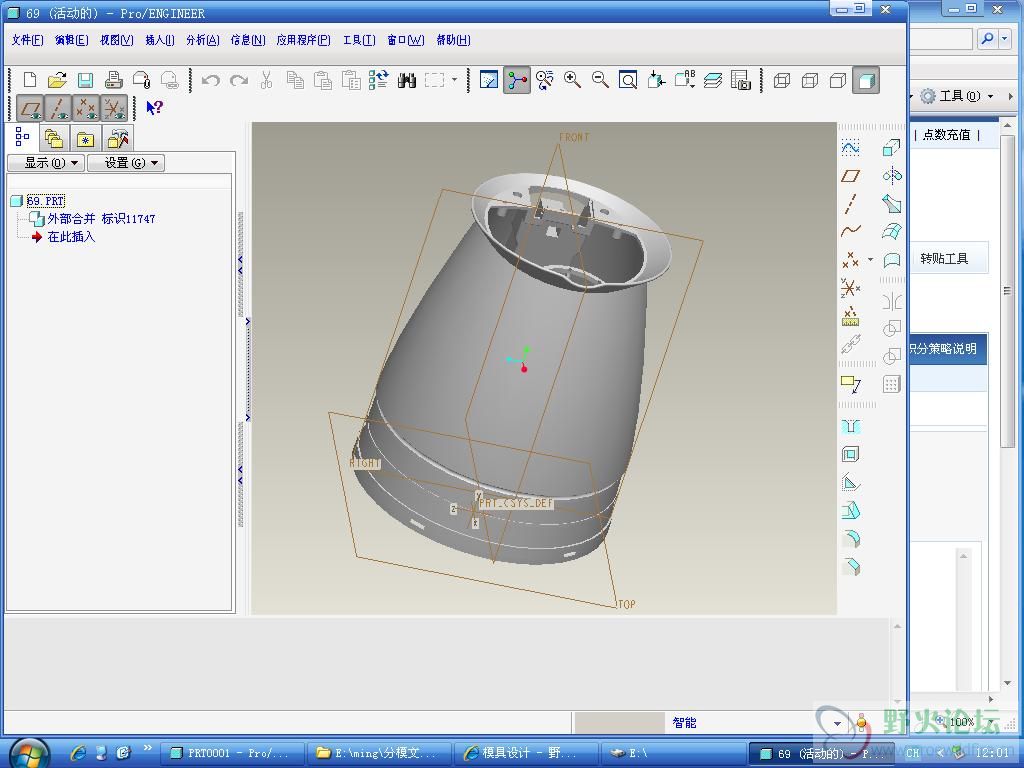Select the Chamfer tool
Image resolution: width=1024 pixels, height=768 pixels.
coord(850,566)
